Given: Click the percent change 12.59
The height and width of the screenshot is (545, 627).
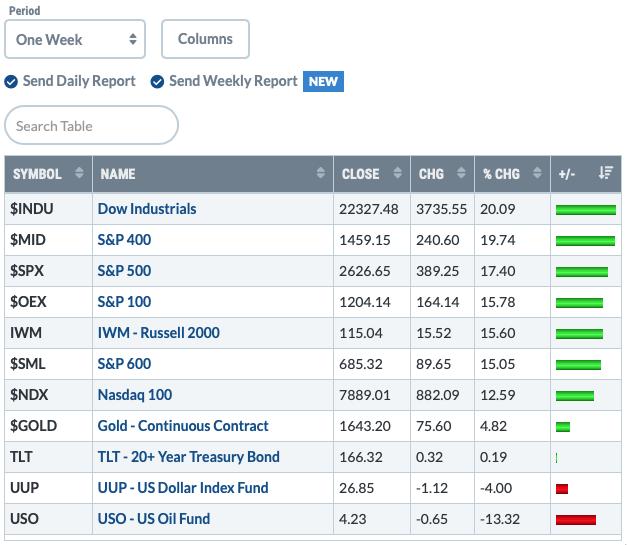Looking at the screenshot, I should coord(498,395).
